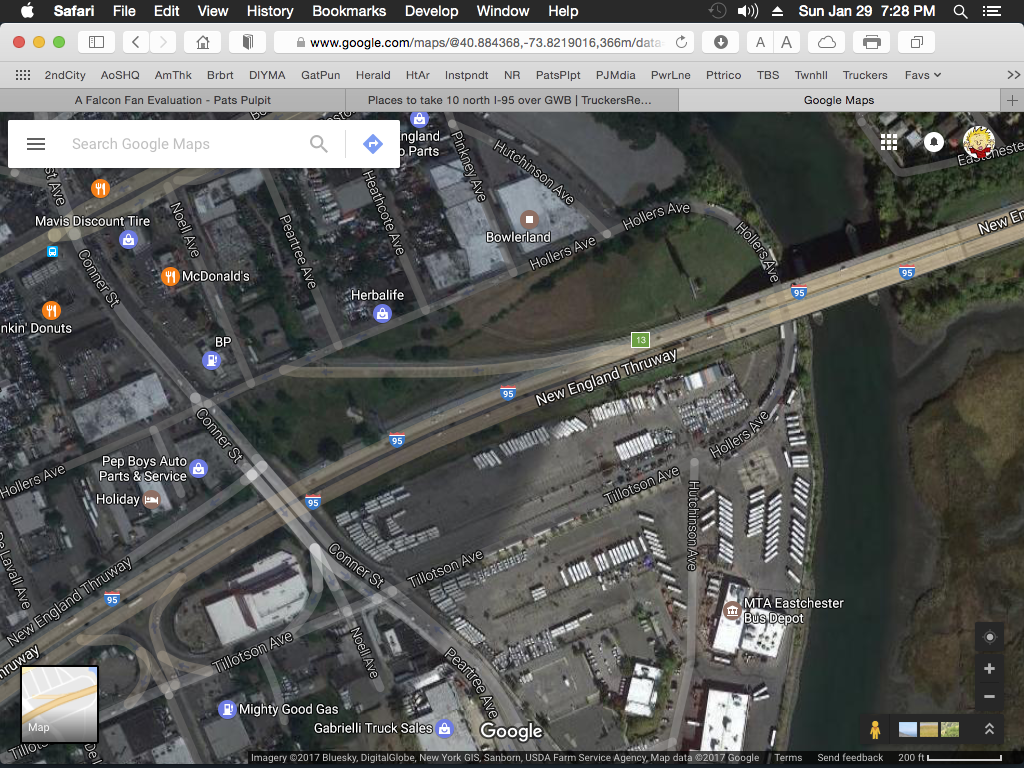
Task: Open the Google Maps hamburger menu
Action: point(36,144)
